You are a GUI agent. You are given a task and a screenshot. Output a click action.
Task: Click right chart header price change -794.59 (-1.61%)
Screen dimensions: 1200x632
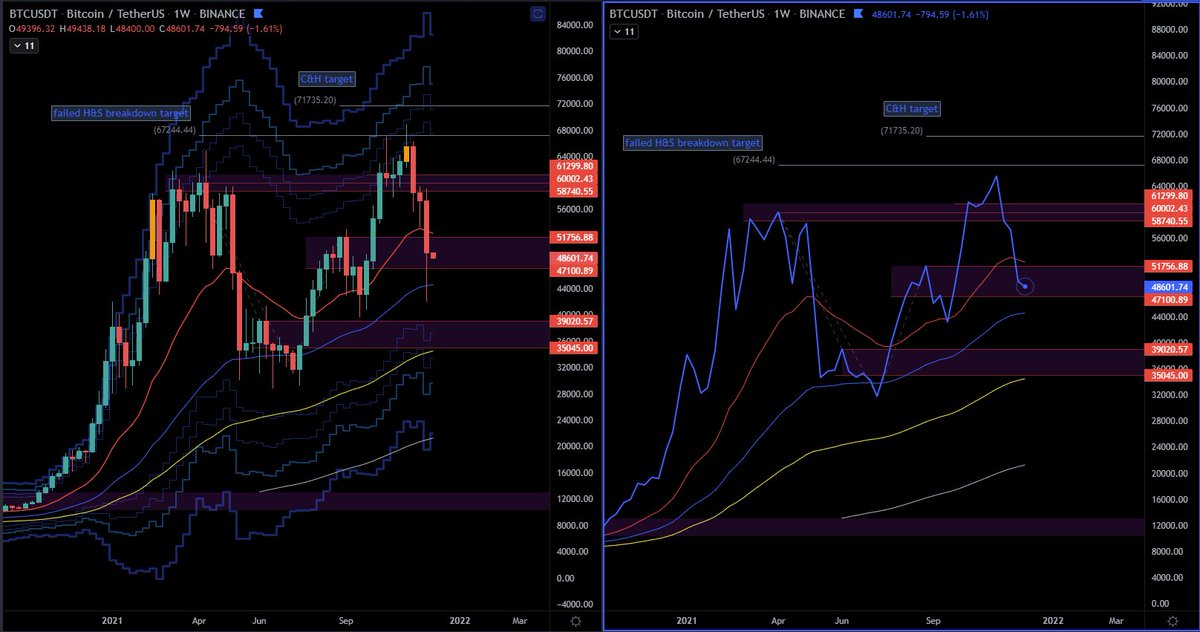click(951, 14)
